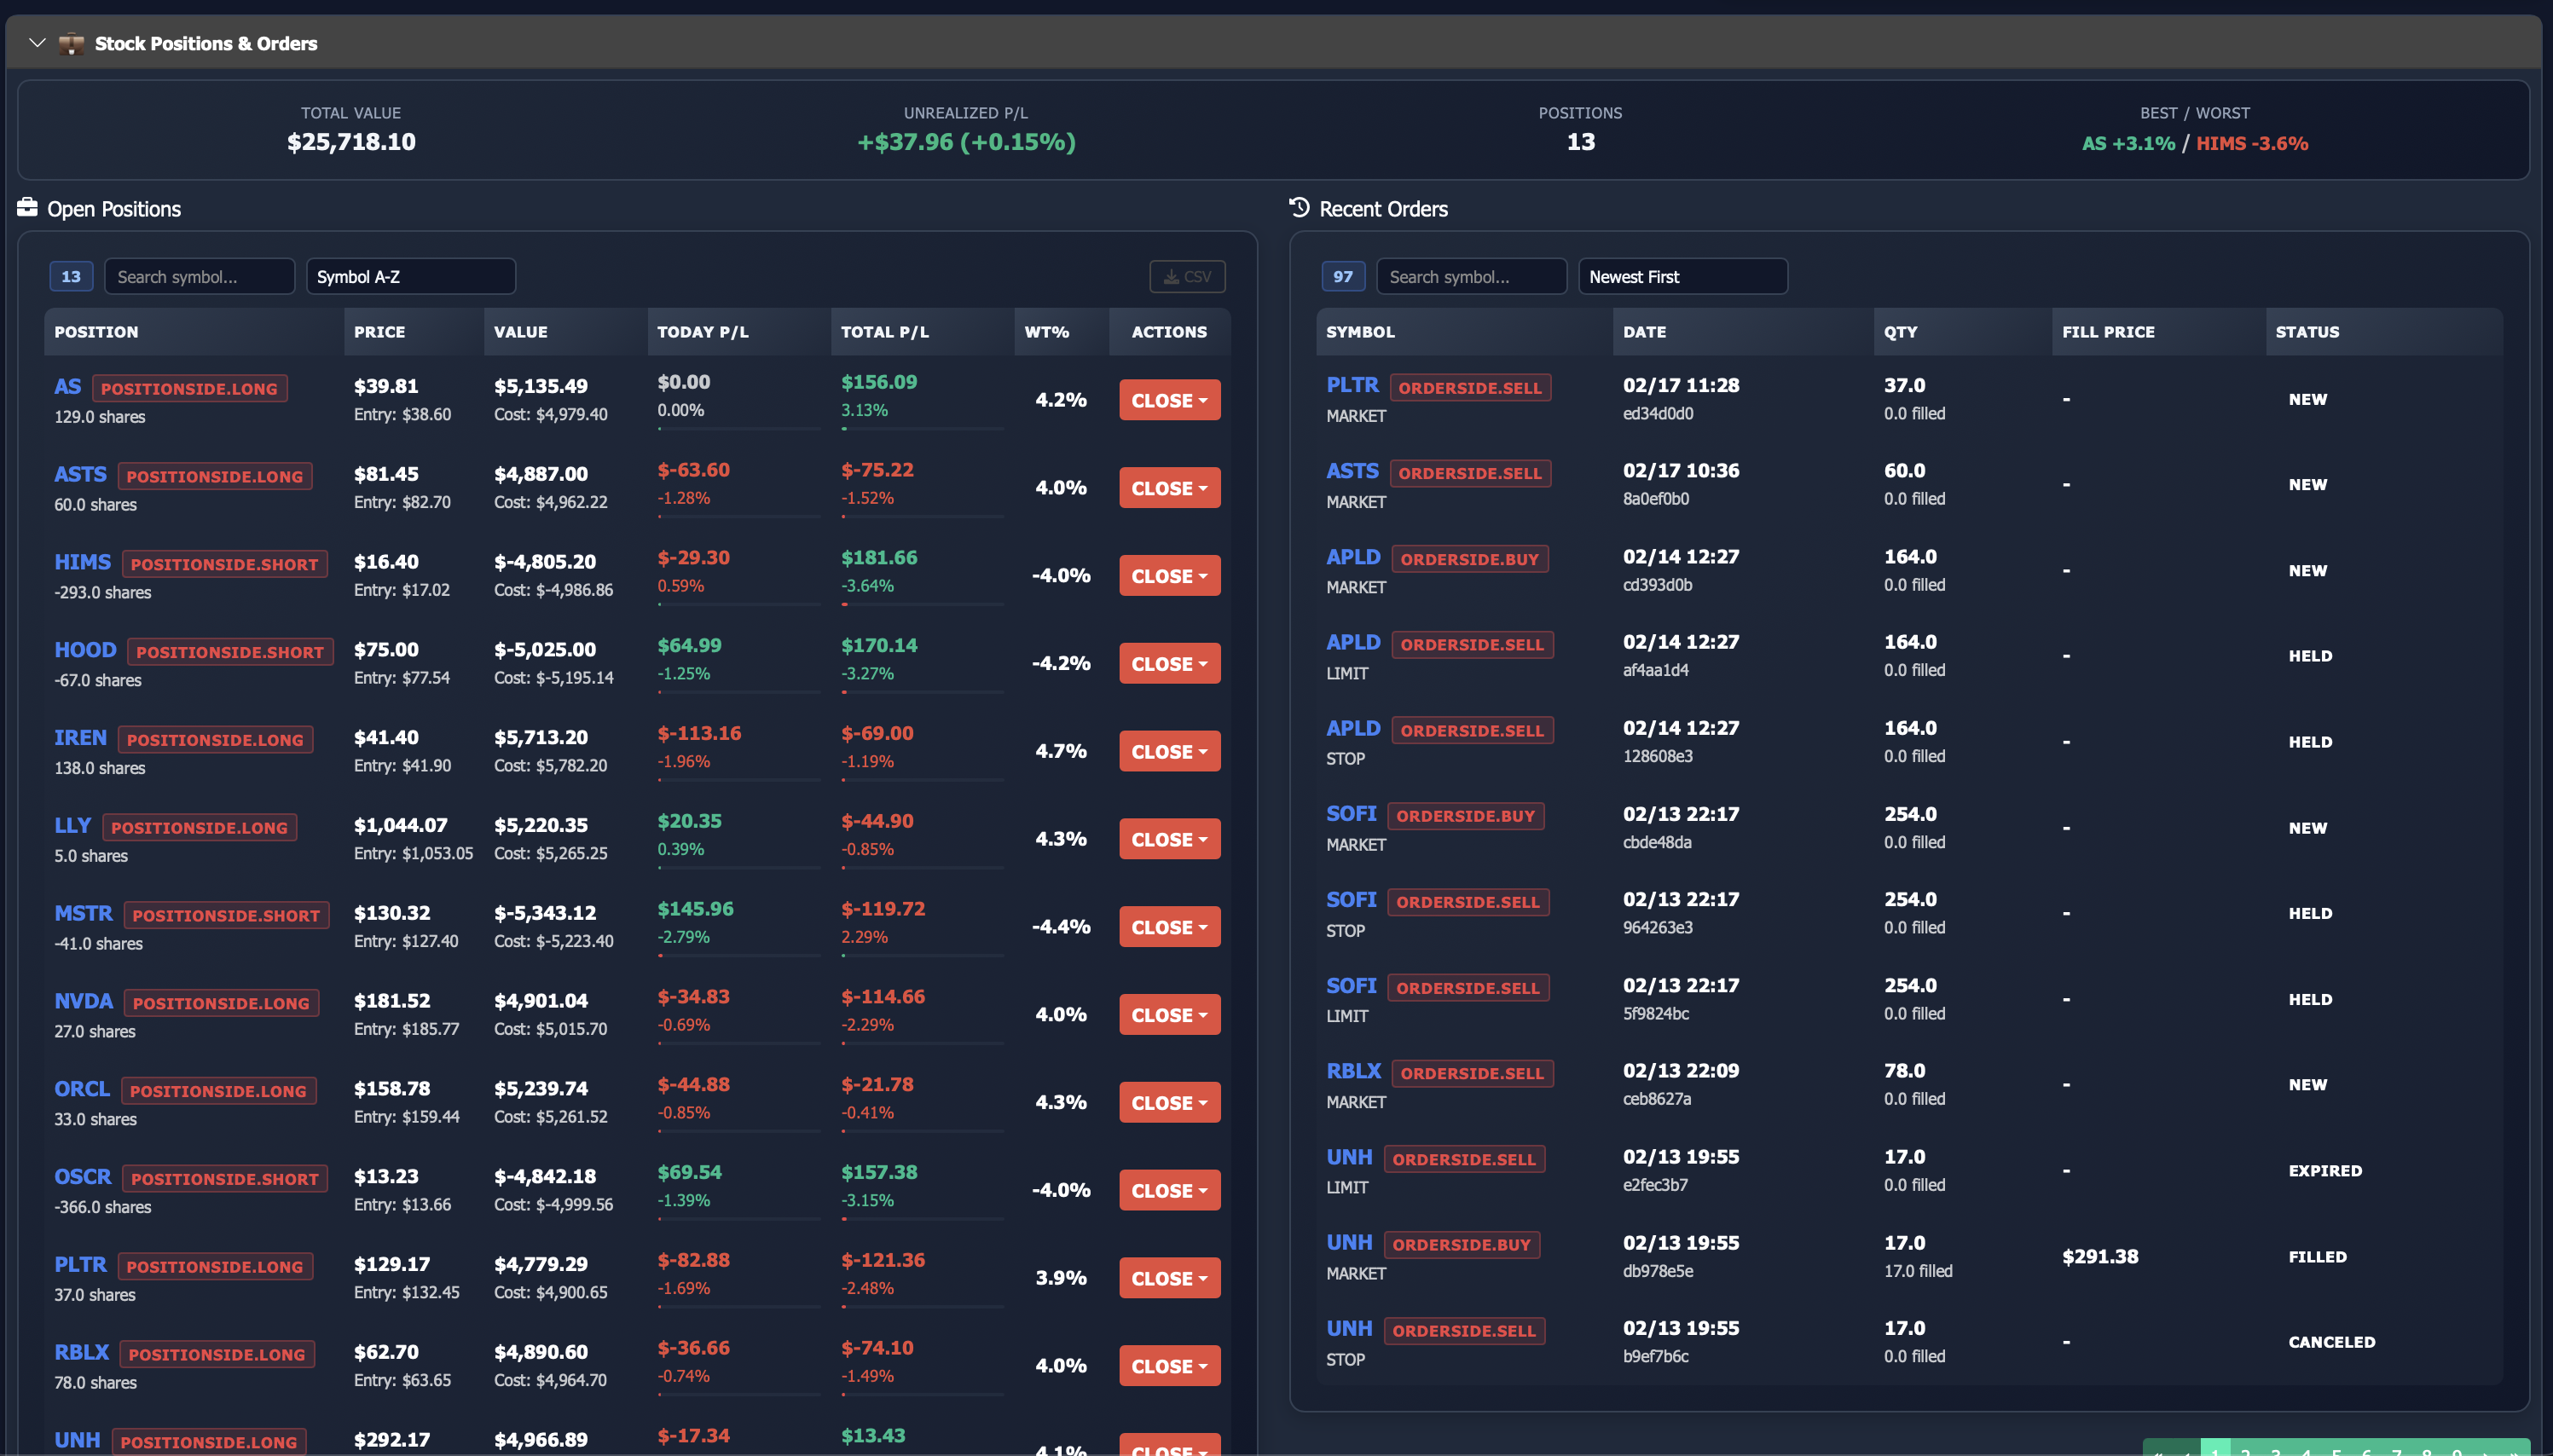The height and width of the screenshot is (1456, 2553).
Task: Open the AS symbol link in Open Positions
Action: 67,386
